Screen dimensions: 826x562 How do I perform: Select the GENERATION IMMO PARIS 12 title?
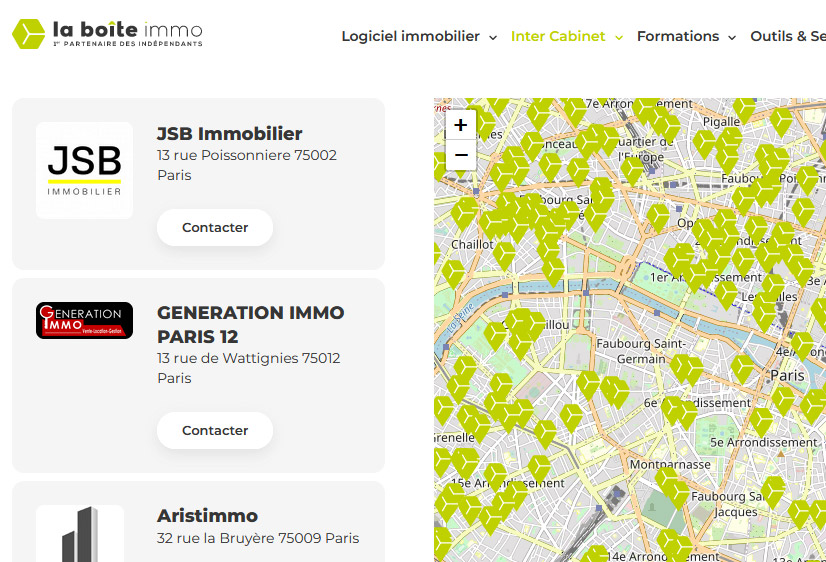click(251, 324)
